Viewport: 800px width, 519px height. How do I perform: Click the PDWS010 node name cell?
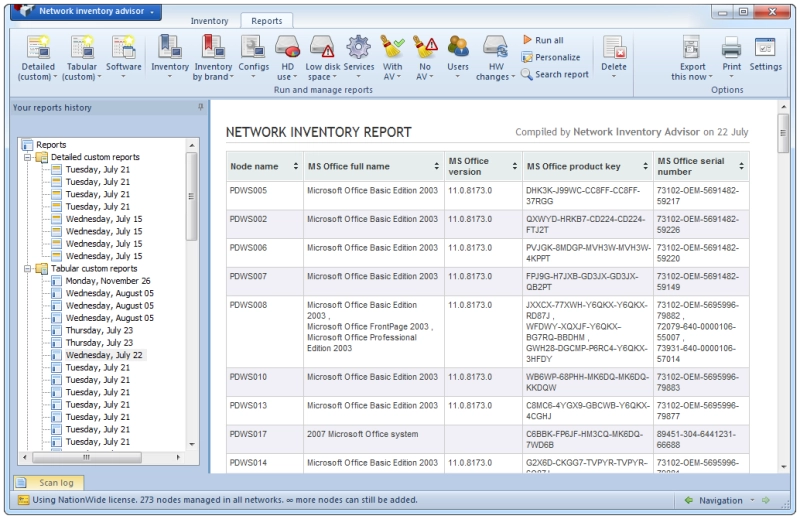(x=264, y=382)
